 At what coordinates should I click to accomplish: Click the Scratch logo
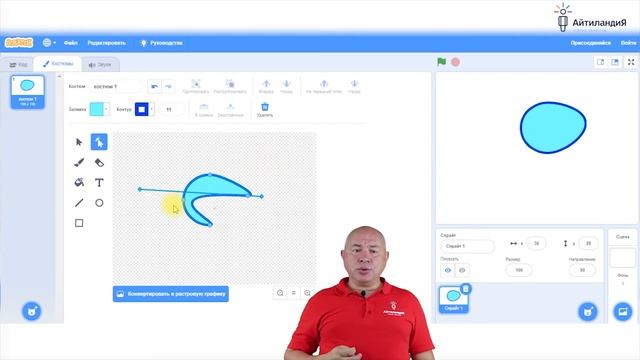[19, 42]
